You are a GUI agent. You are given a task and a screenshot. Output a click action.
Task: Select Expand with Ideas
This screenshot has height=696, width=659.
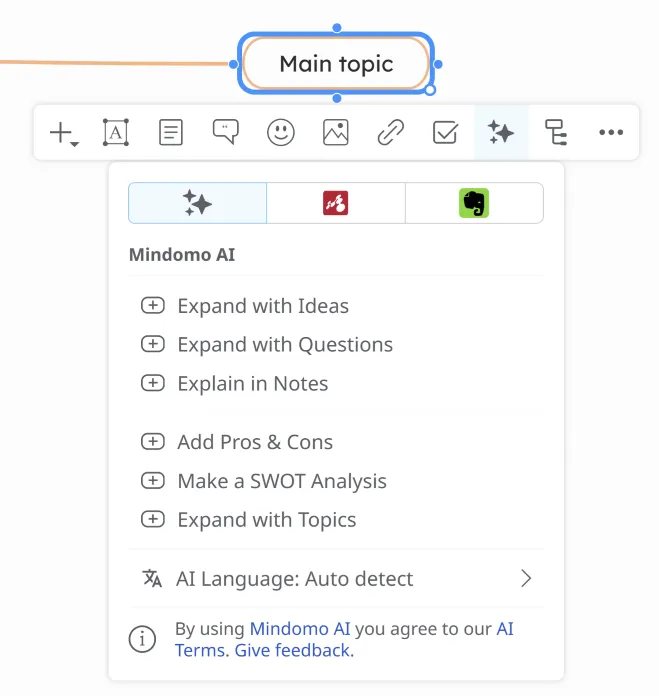point(262,306)
